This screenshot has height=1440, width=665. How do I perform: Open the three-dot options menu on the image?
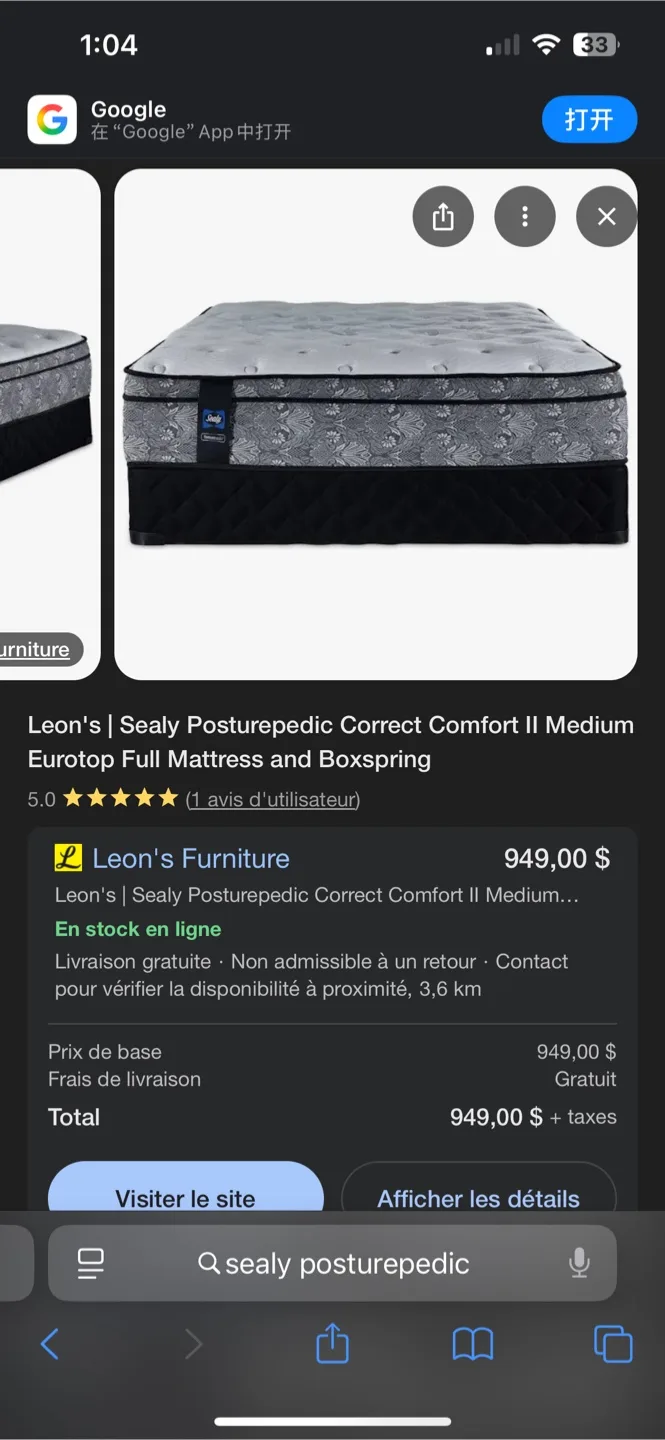click(x=525, y=216)
